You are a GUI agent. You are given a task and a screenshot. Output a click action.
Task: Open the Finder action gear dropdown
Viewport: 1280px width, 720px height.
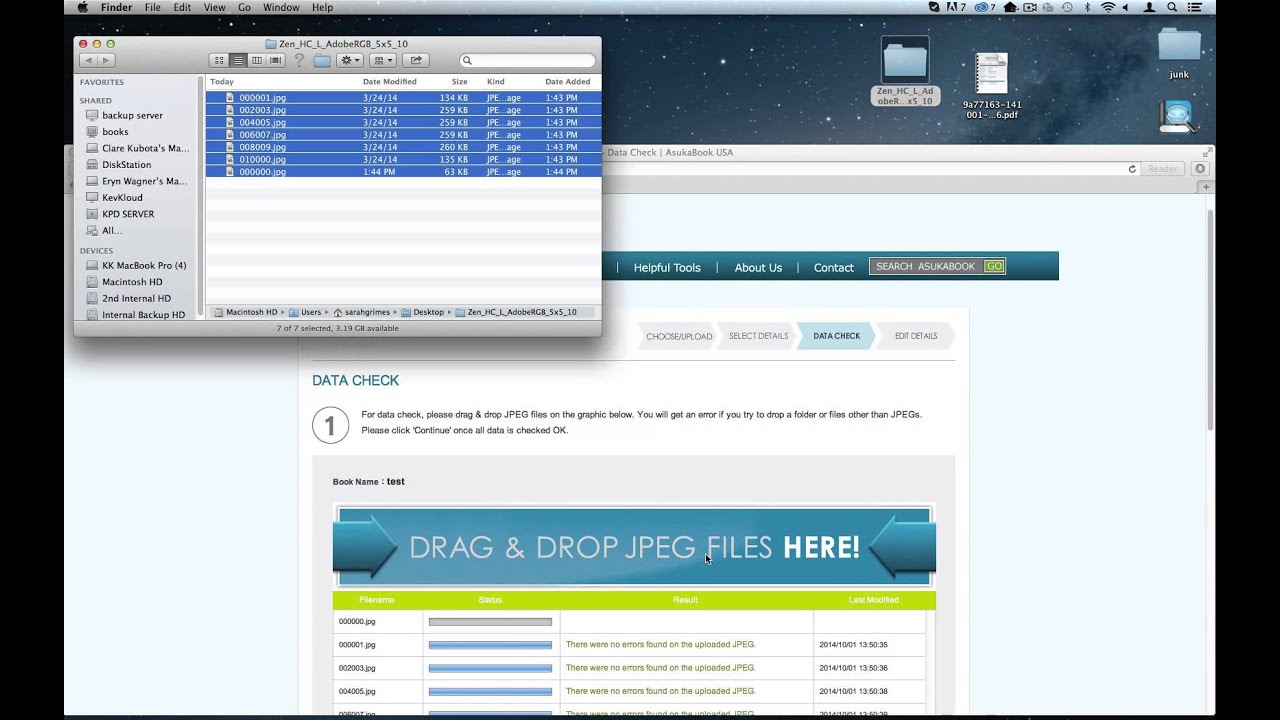349,61
